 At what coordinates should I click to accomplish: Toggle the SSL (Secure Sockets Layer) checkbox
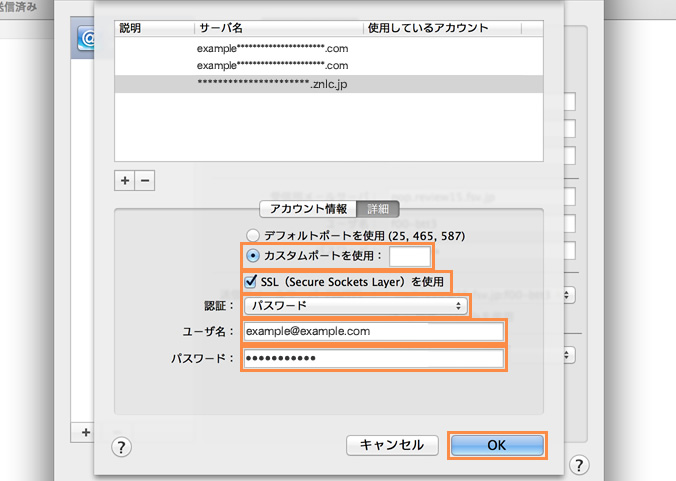click(250, 281)
